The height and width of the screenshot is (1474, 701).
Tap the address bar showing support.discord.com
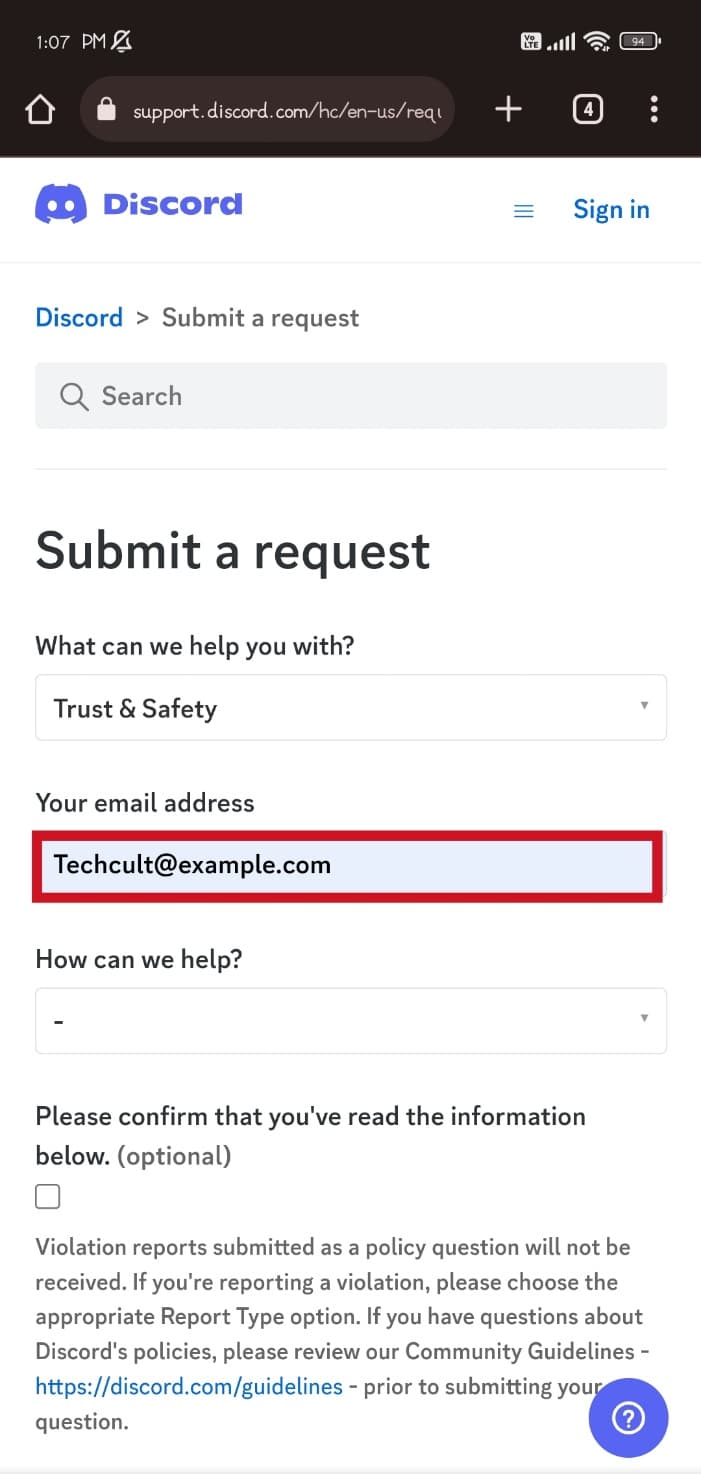[280, 109]
